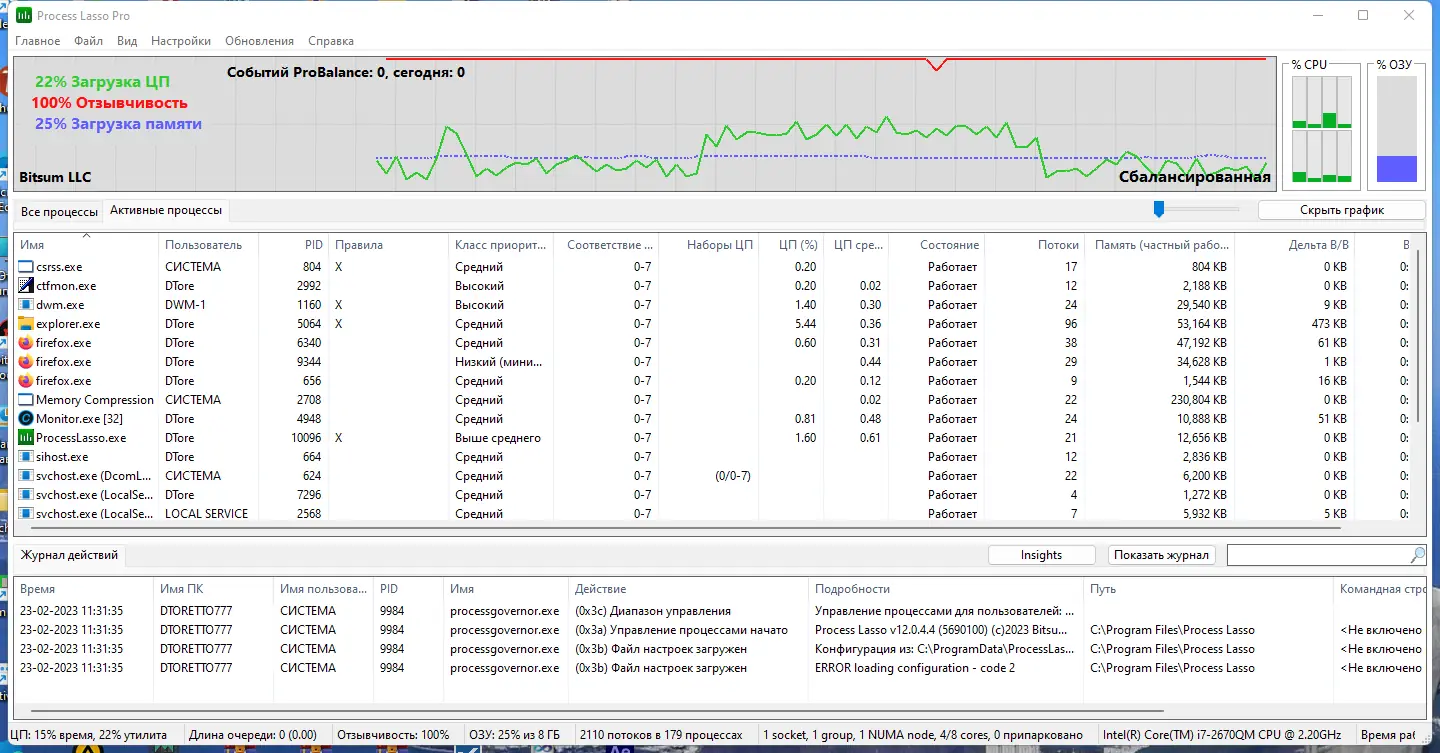Select the dwm.exe process icon
The height and width of the screenshot is (753, 1440).
[26, 305]
